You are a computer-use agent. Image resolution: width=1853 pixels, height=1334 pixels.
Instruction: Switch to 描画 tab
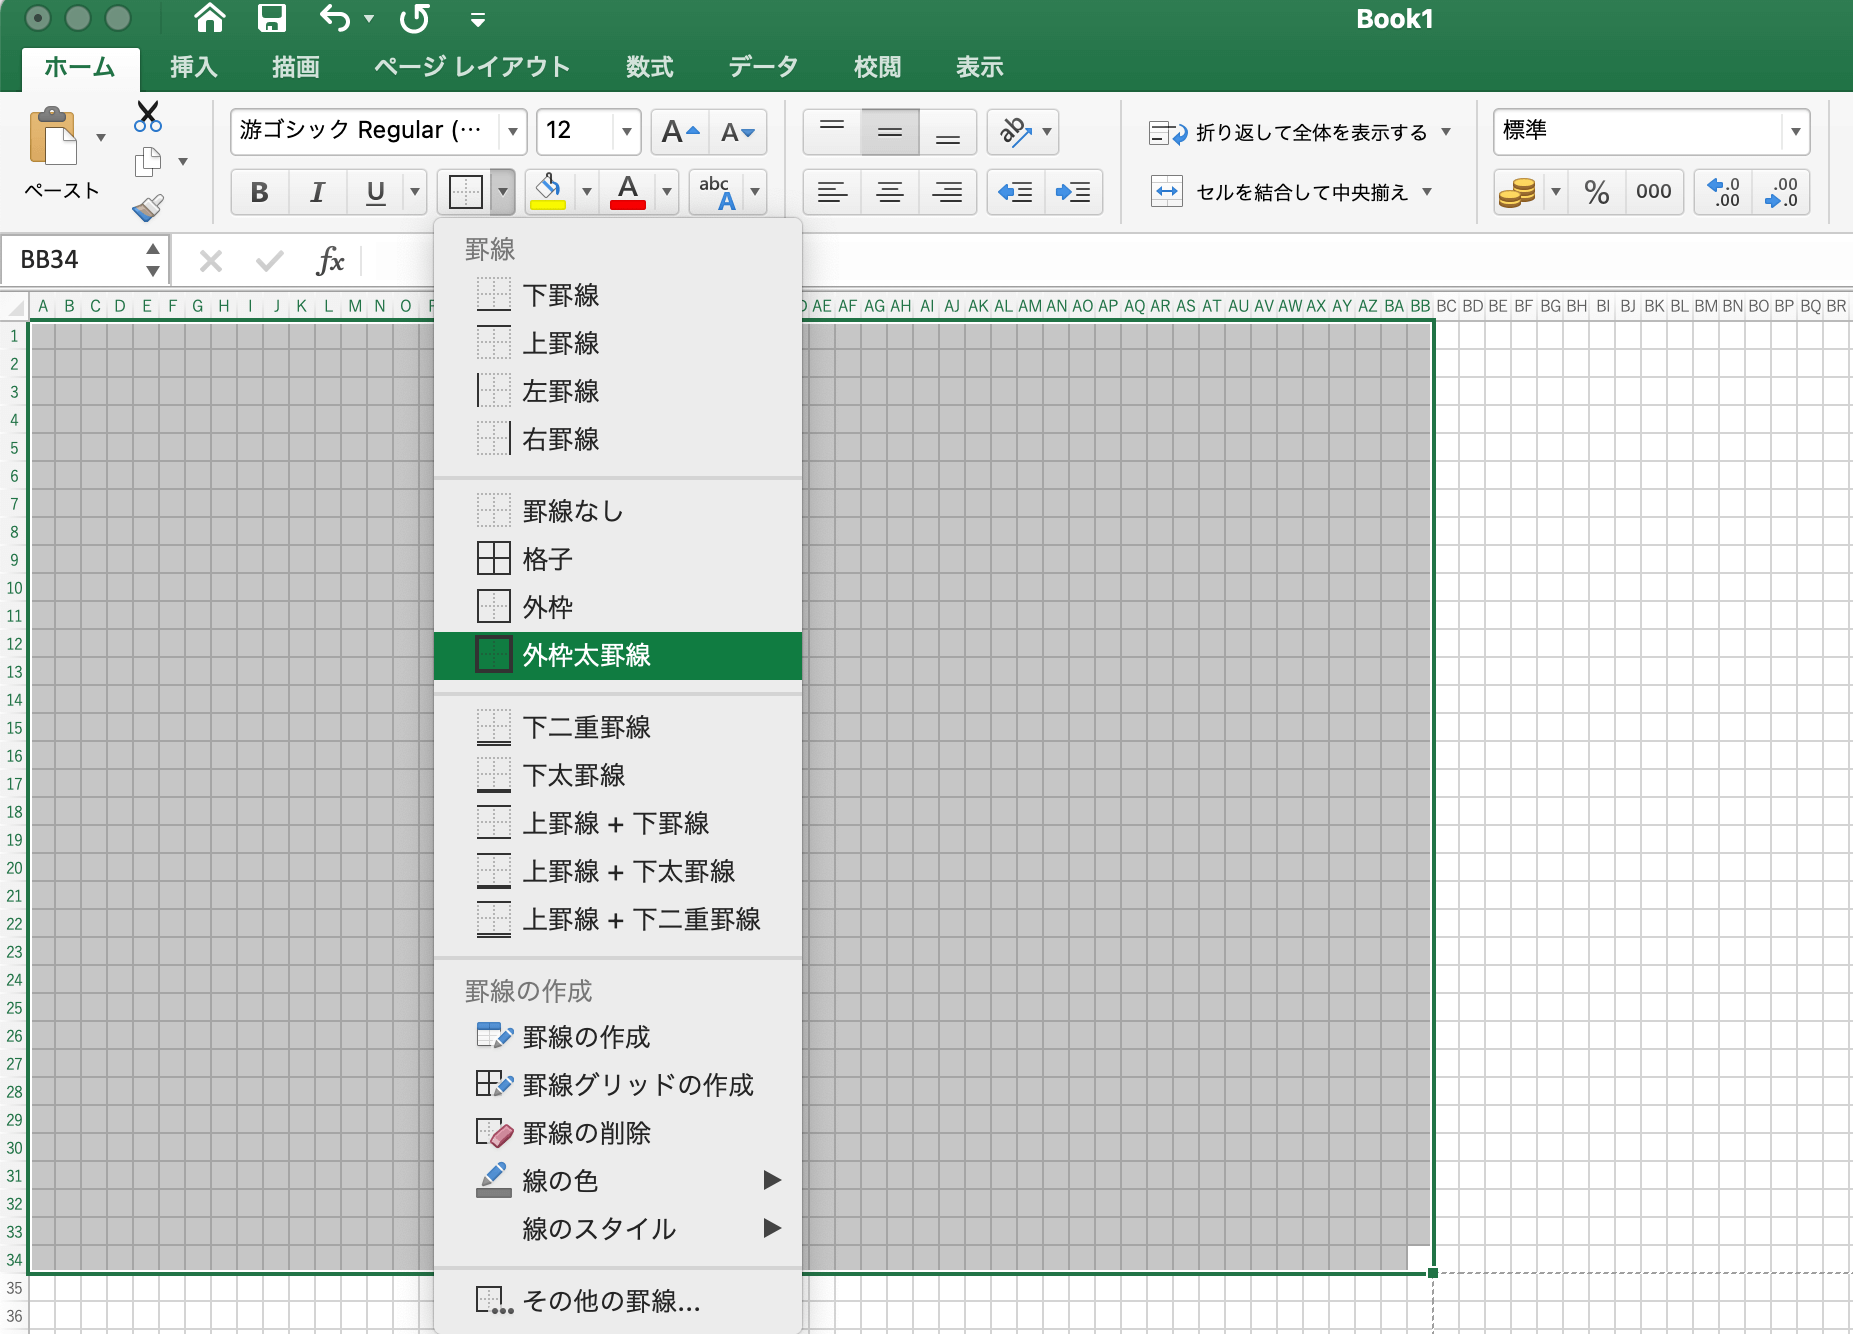point(296,67)
